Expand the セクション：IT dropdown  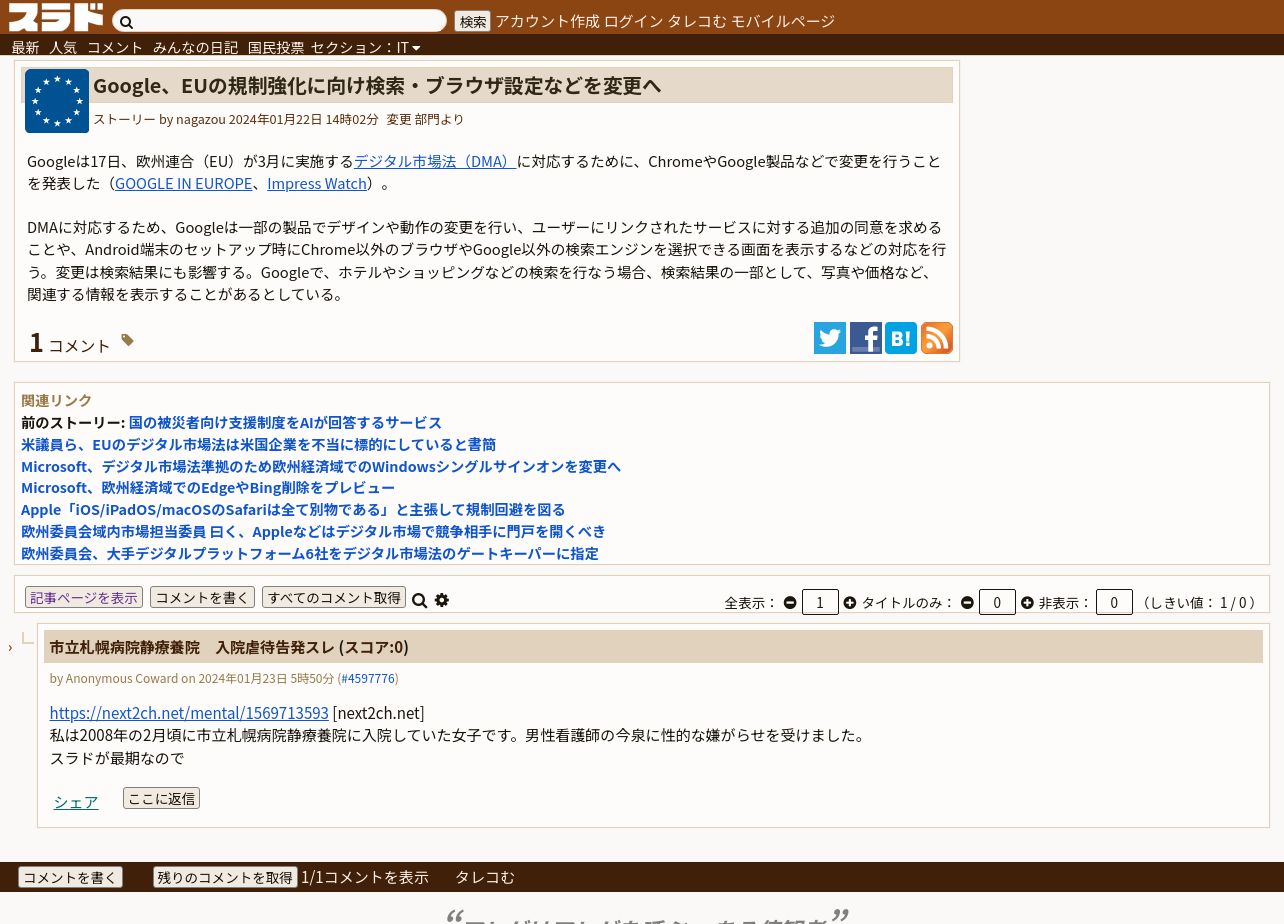pos(365,47)
